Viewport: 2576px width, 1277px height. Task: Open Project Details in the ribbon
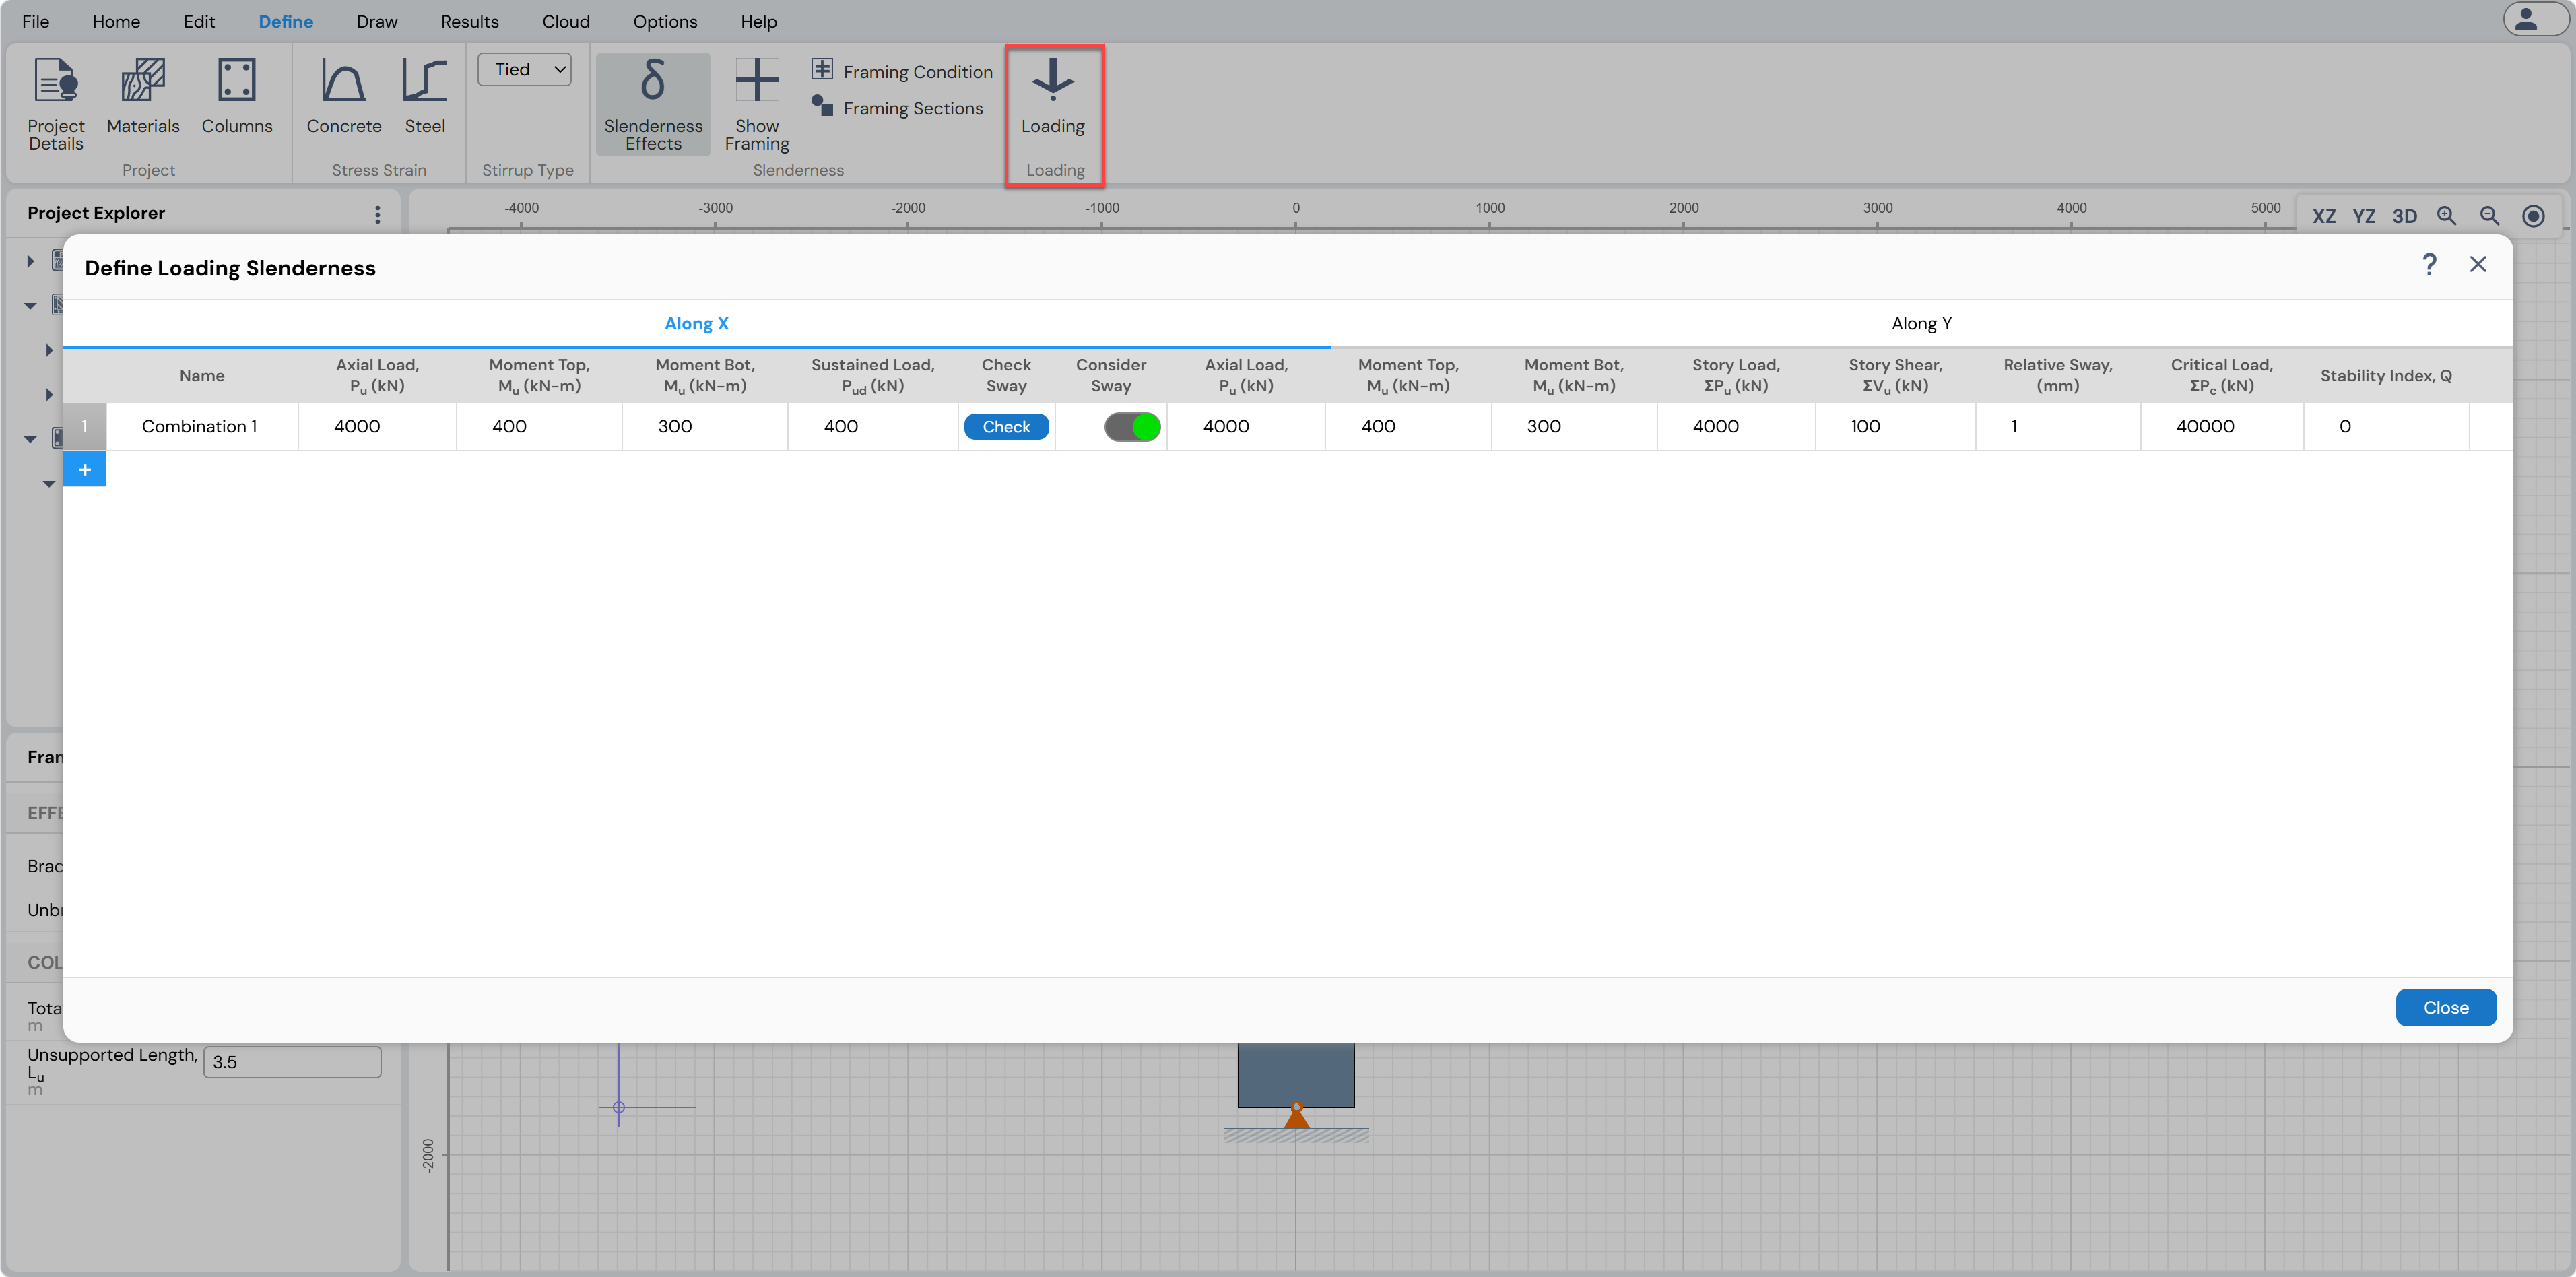pyautogui.click(x=56, y=104)
